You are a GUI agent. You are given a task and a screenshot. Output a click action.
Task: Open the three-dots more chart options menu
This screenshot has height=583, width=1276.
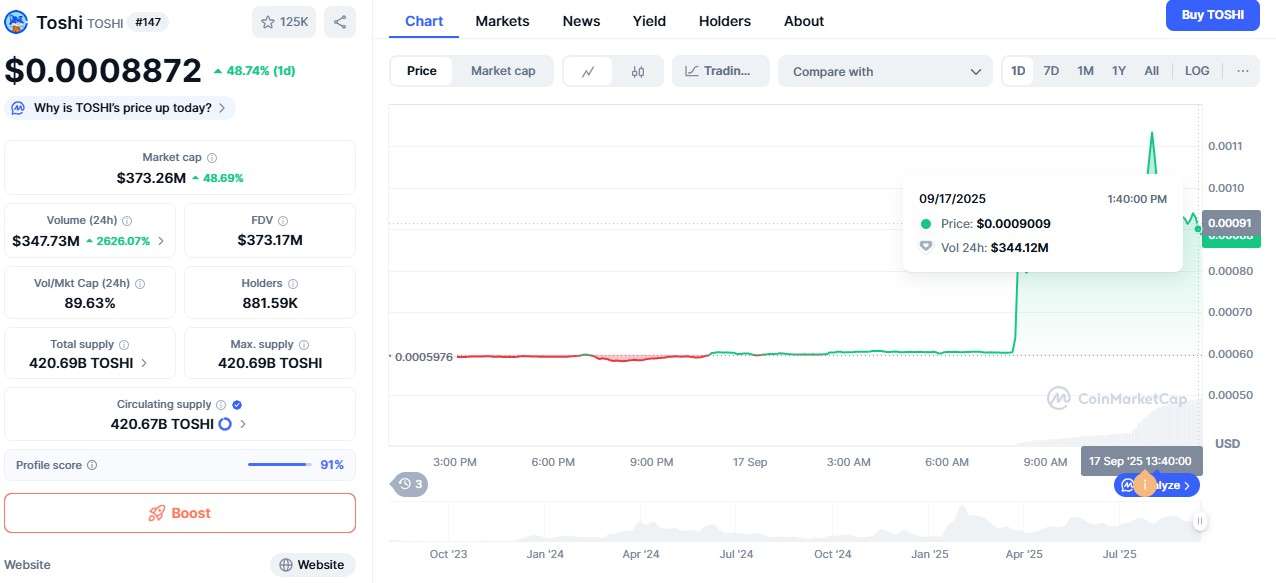coord(1243,71)
